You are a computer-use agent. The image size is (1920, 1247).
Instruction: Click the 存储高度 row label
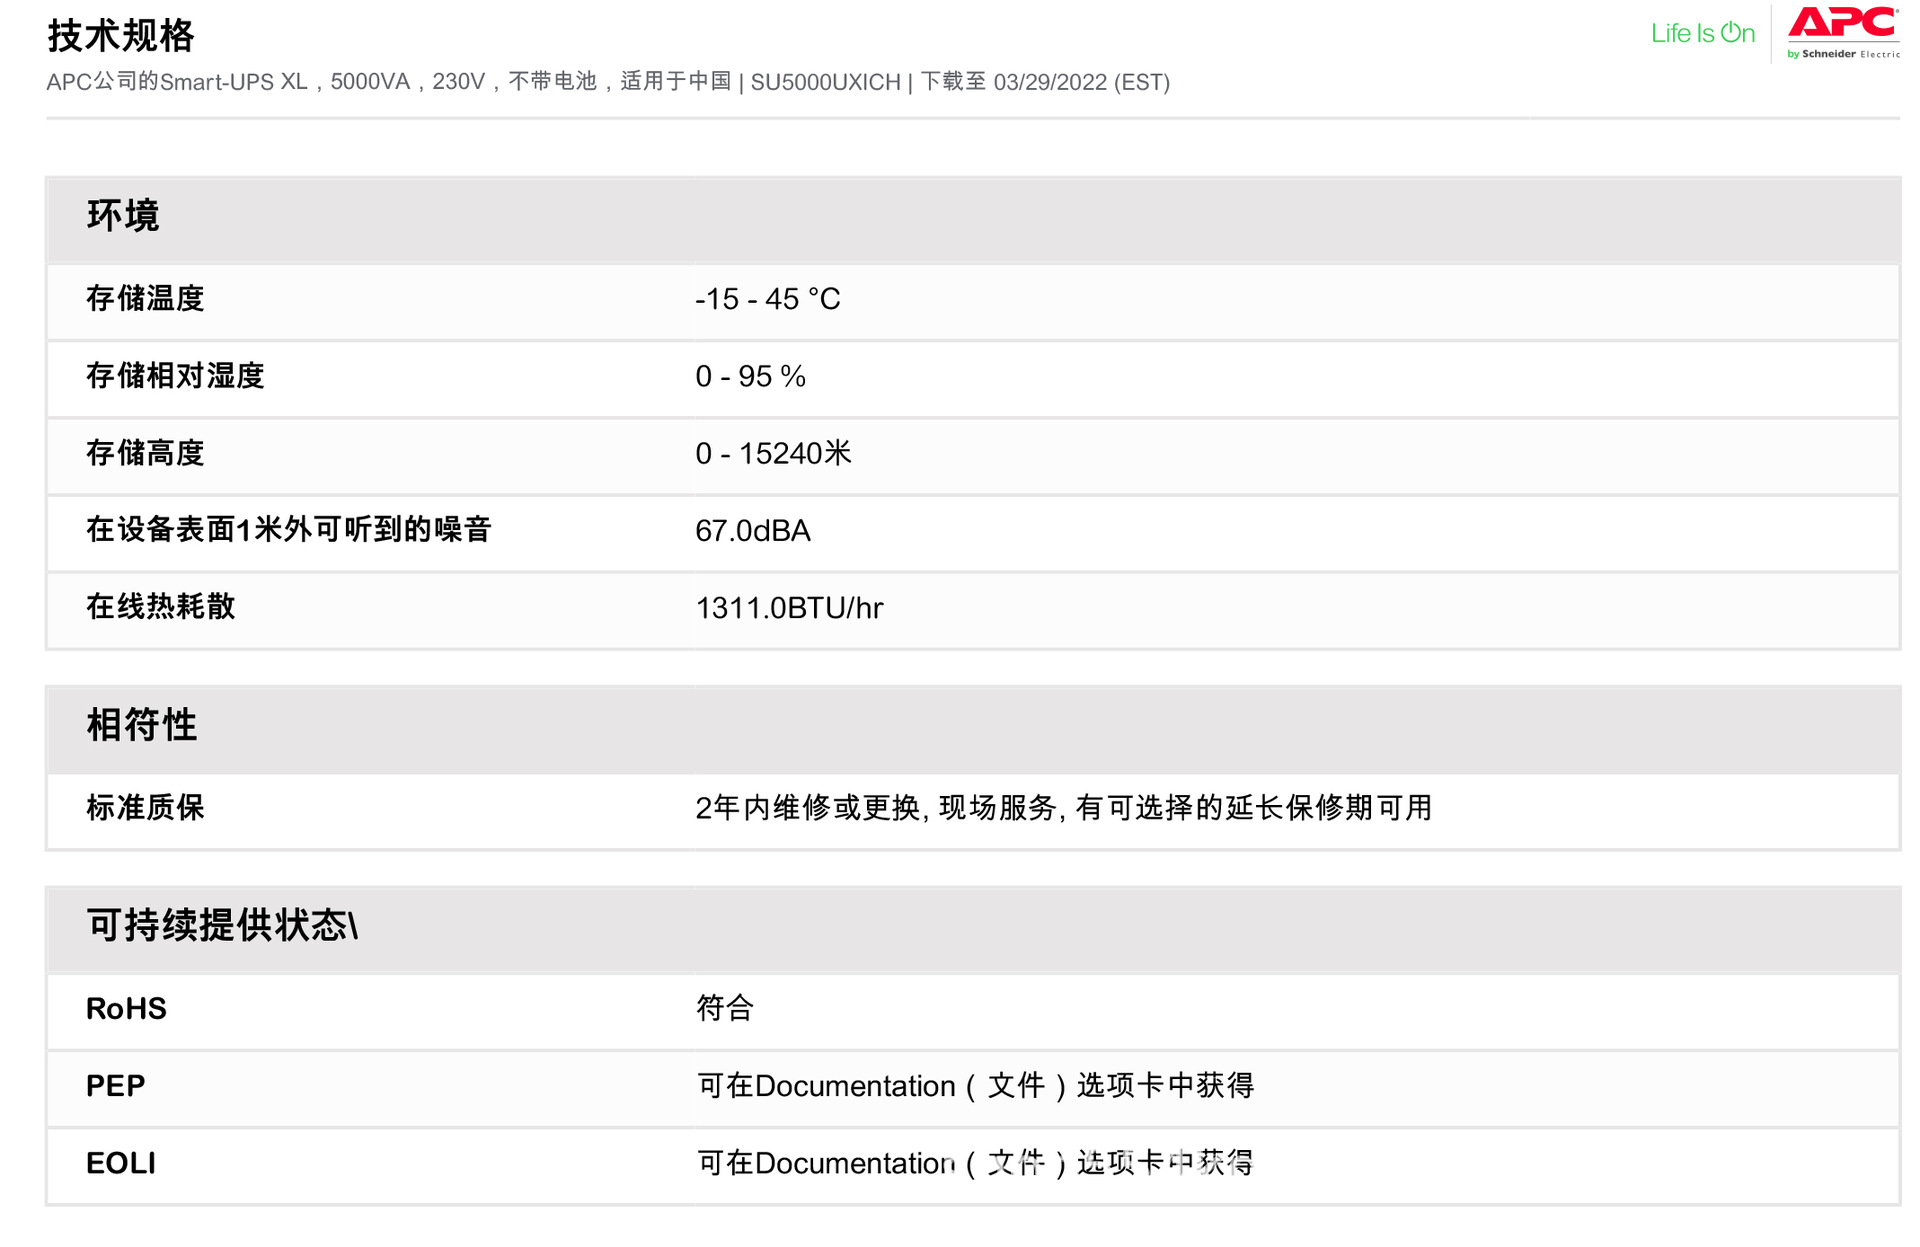pyautogui.click(x=145, y=453)
